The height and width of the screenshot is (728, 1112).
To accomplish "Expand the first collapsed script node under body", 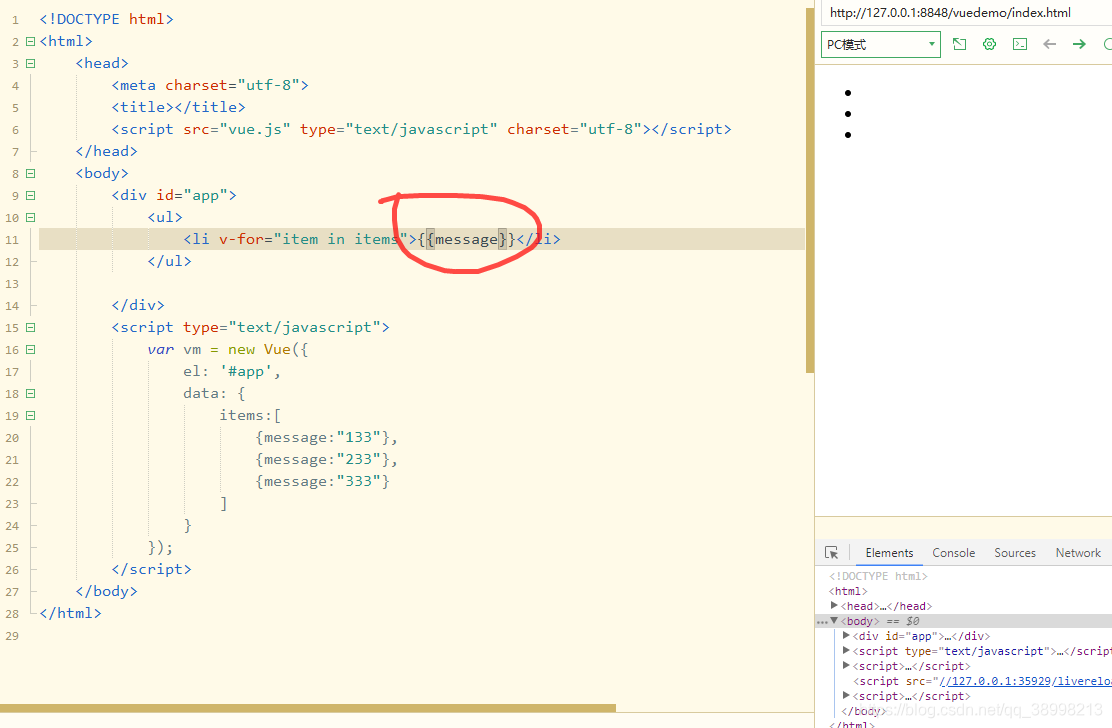I will 846,666.
